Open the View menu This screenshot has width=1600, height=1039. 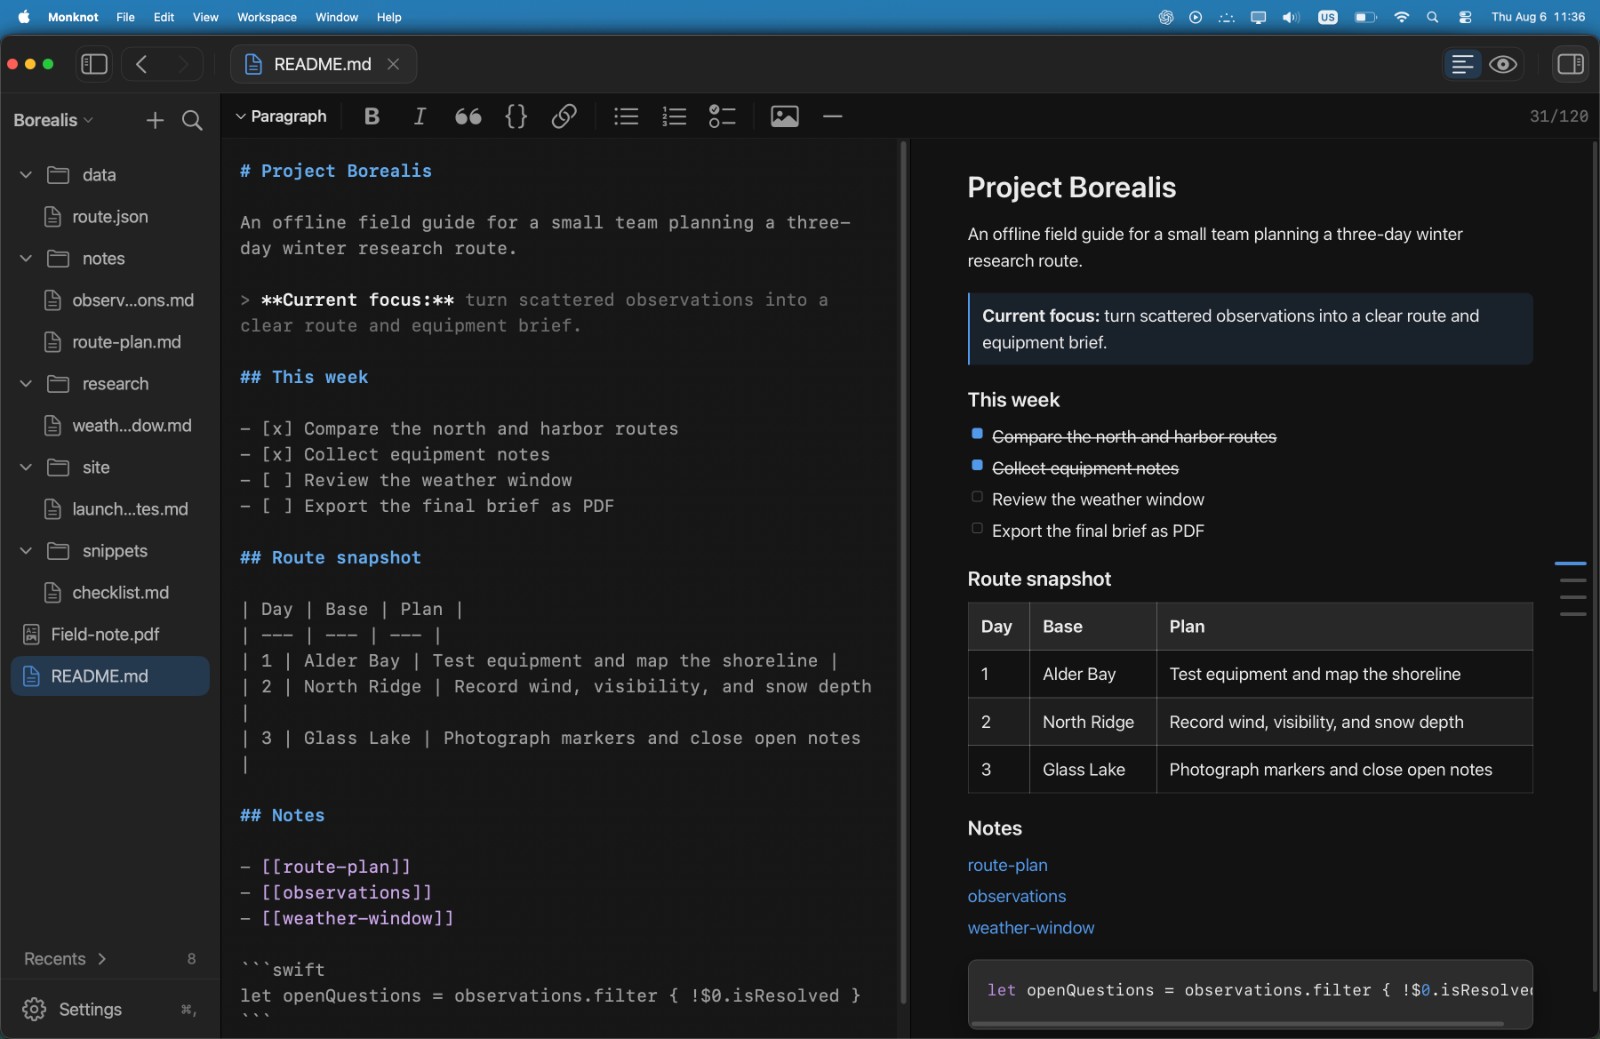click(205, 17)
